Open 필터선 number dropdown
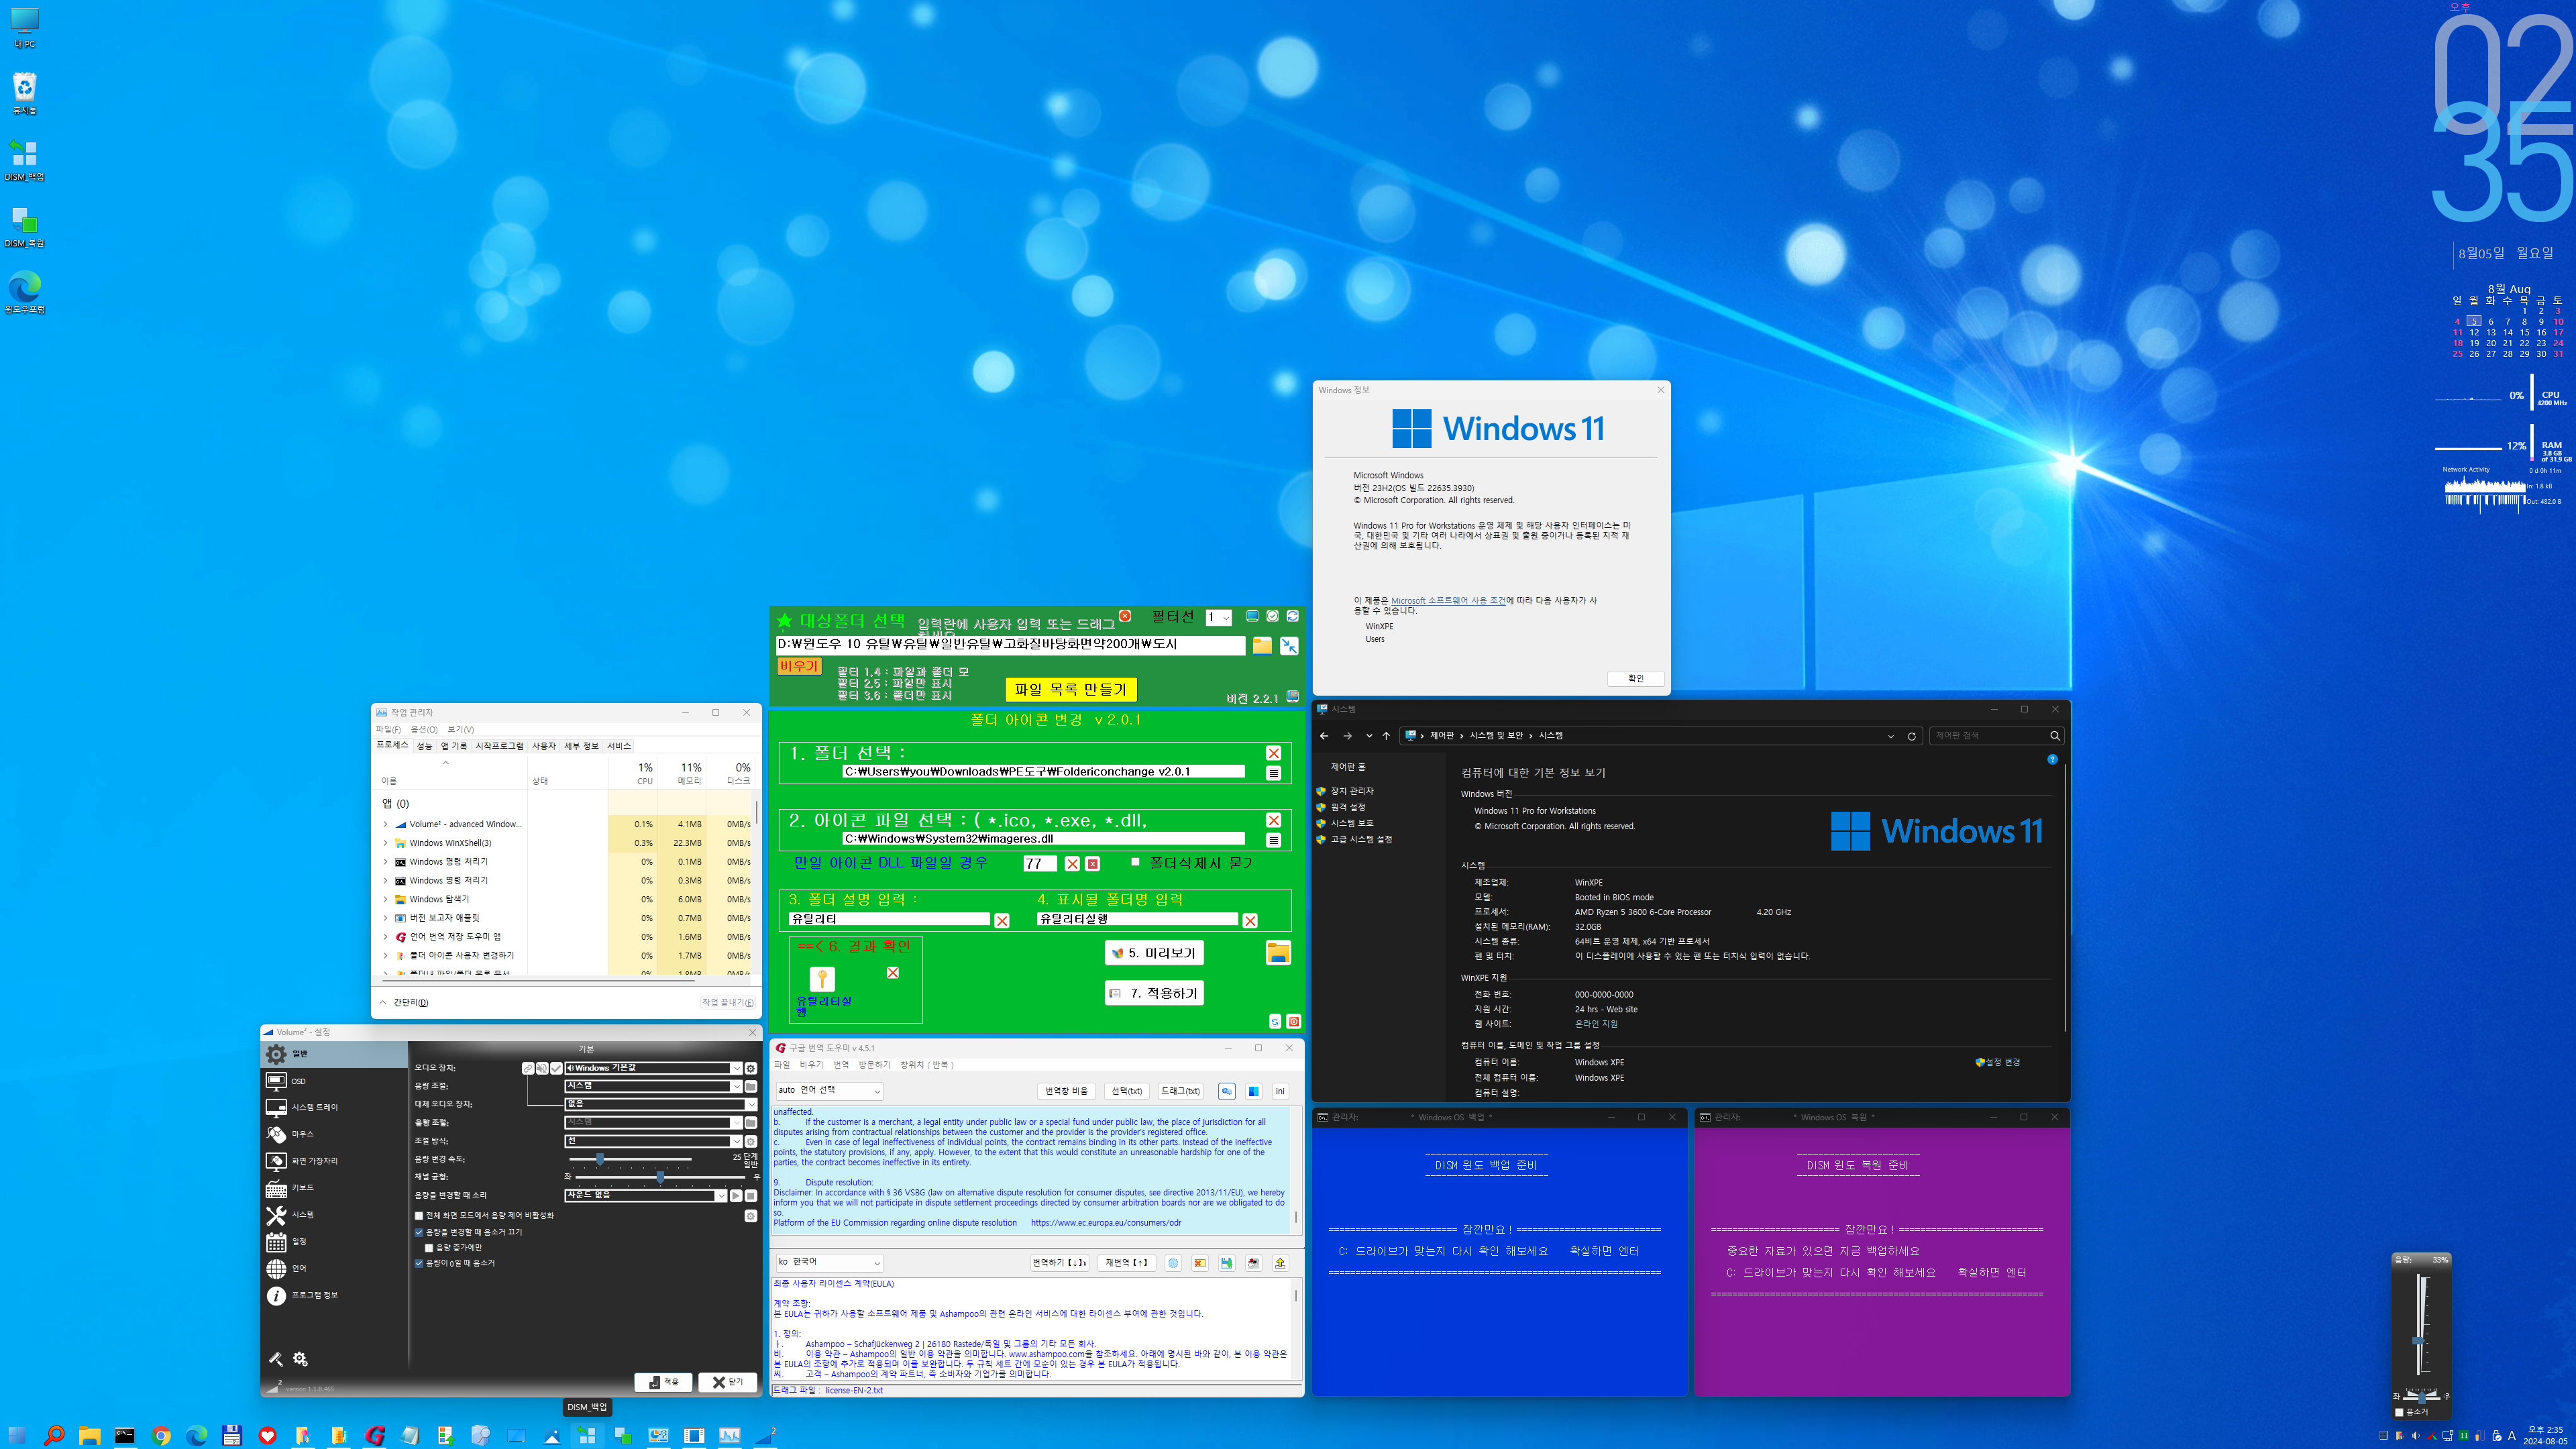Viewport: 2576px width, 1449px height. [x=1218, y=618]
